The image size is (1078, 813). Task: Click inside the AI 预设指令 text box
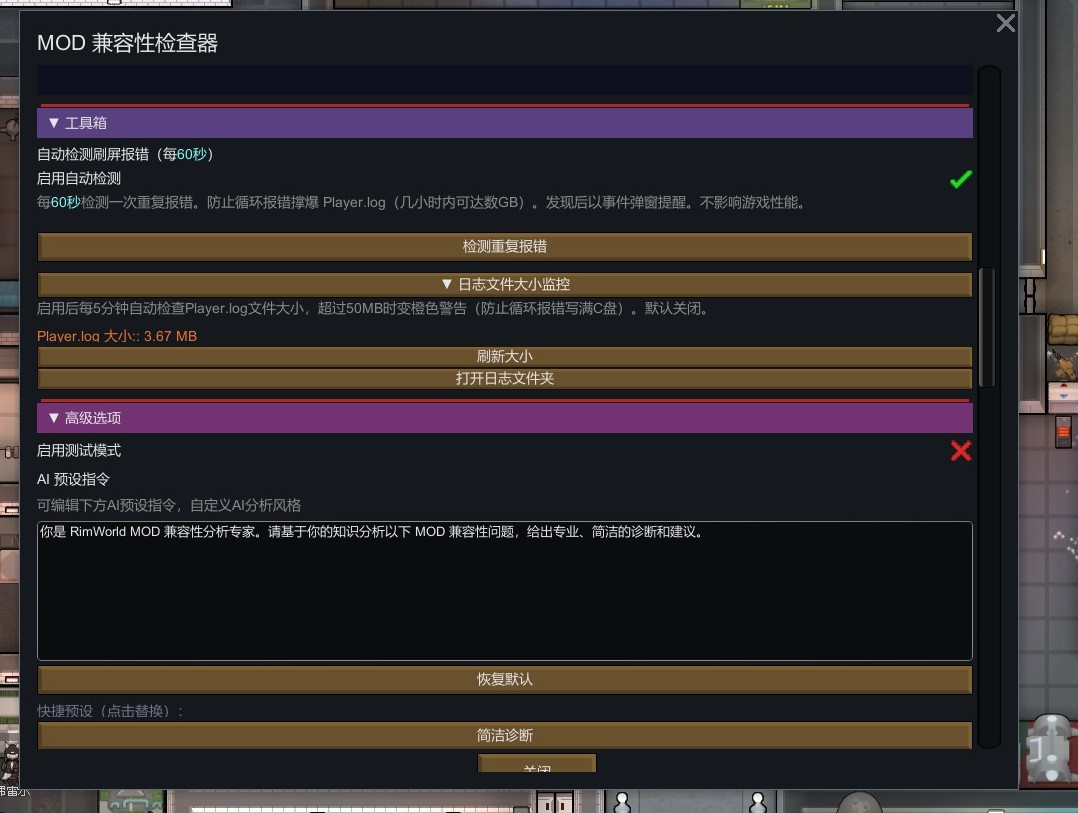point(505,591)
